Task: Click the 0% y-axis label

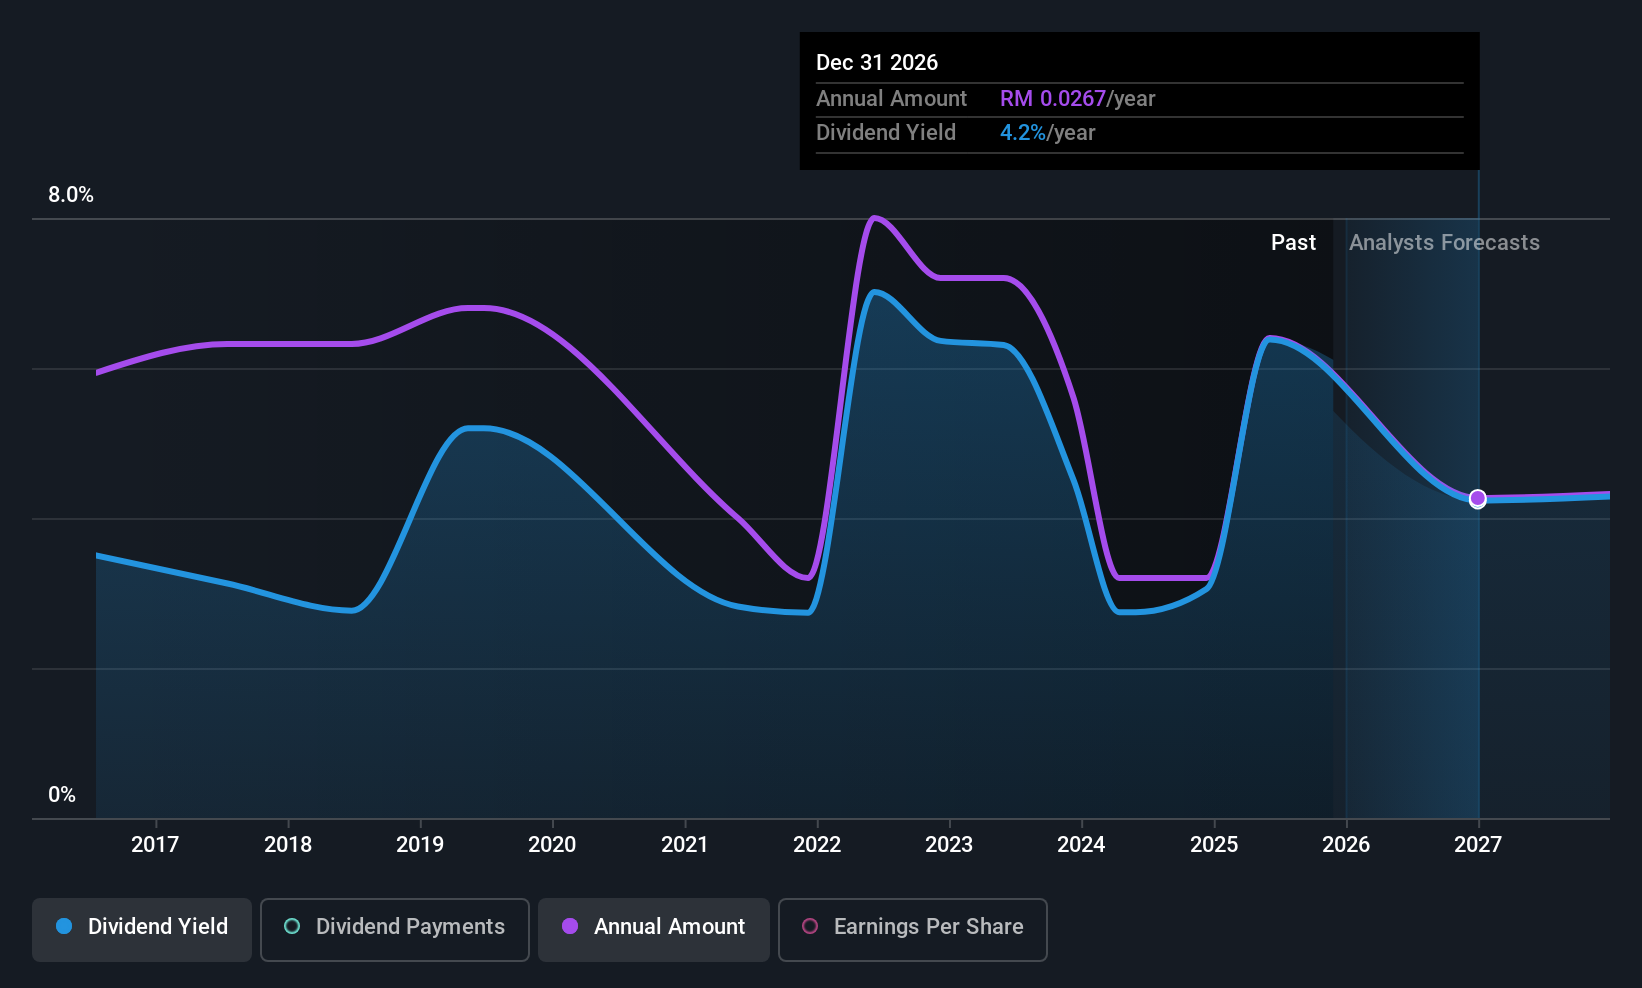Action: click(x=62, y=795)
